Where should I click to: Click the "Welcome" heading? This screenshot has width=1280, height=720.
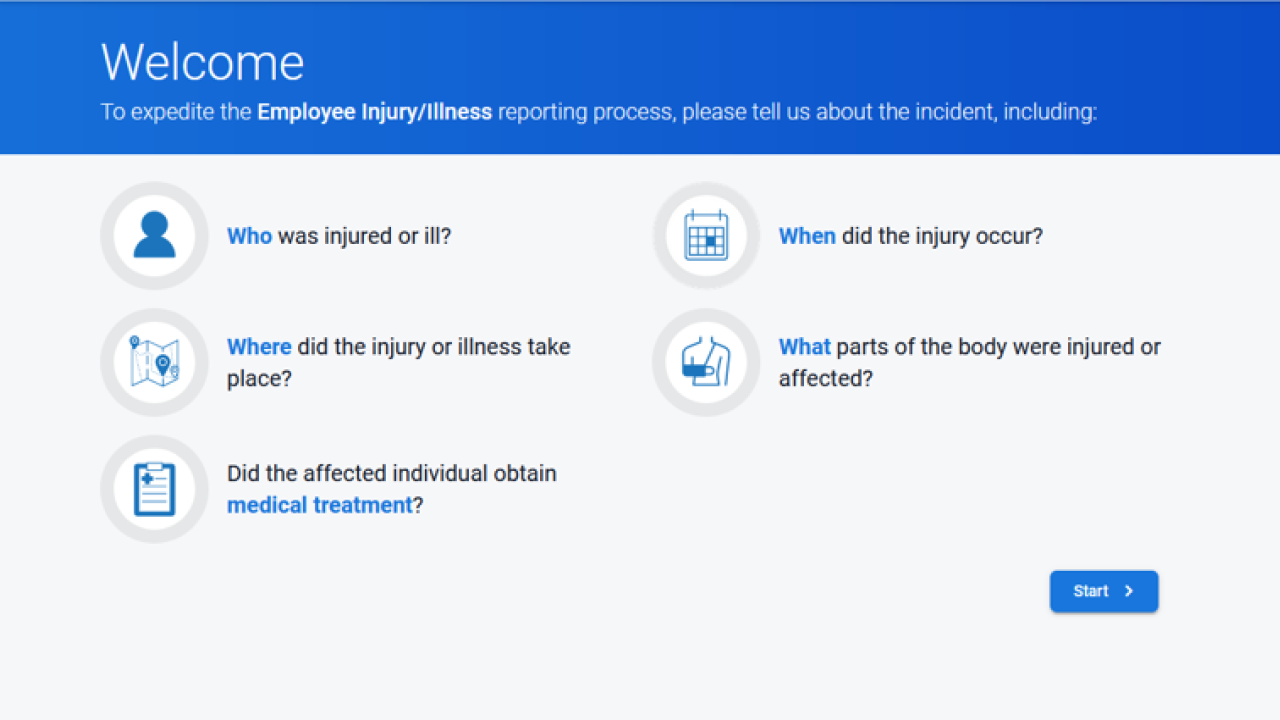(x=202, y=62)
